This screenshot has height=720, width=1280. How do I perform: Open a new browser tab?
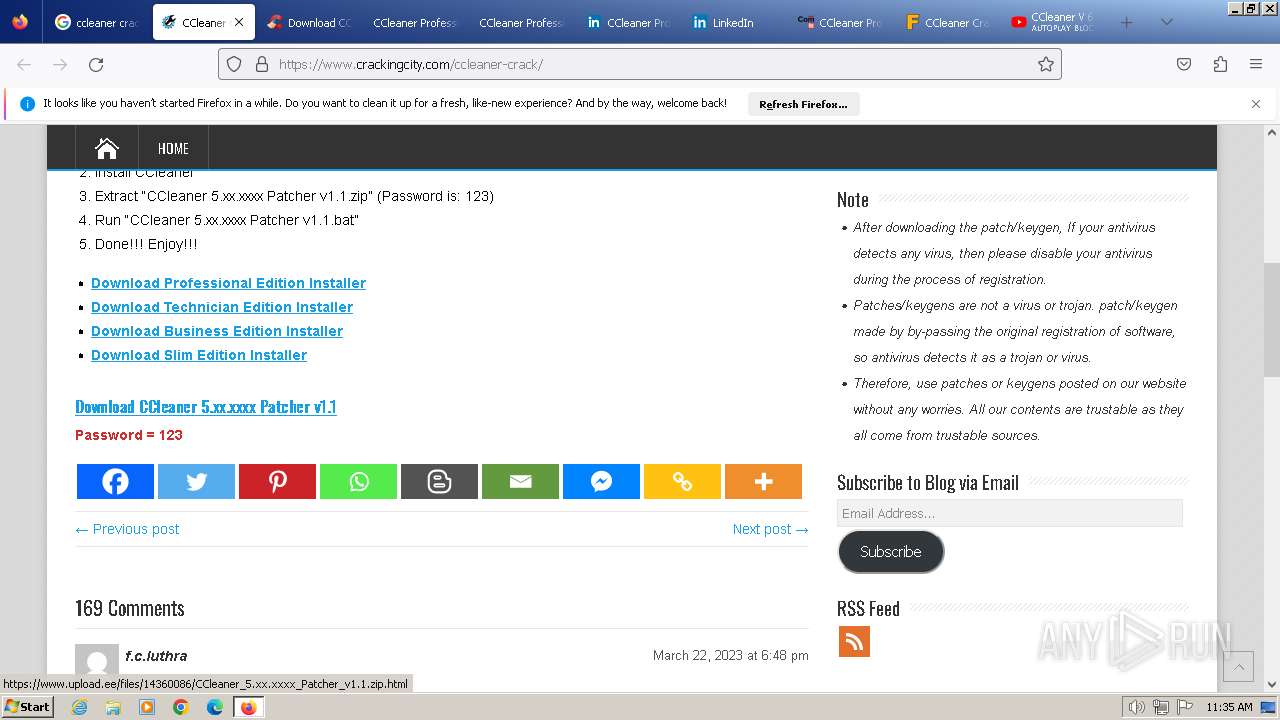1126,22
